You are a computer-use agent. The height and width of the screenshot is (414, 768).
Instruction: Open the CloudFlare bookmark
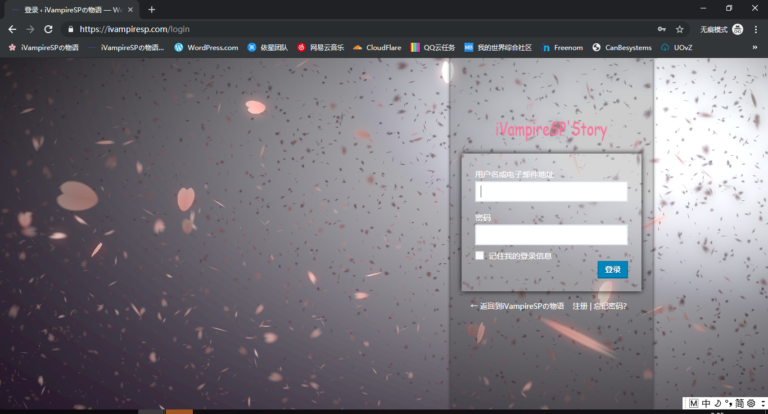click(376, 47)
